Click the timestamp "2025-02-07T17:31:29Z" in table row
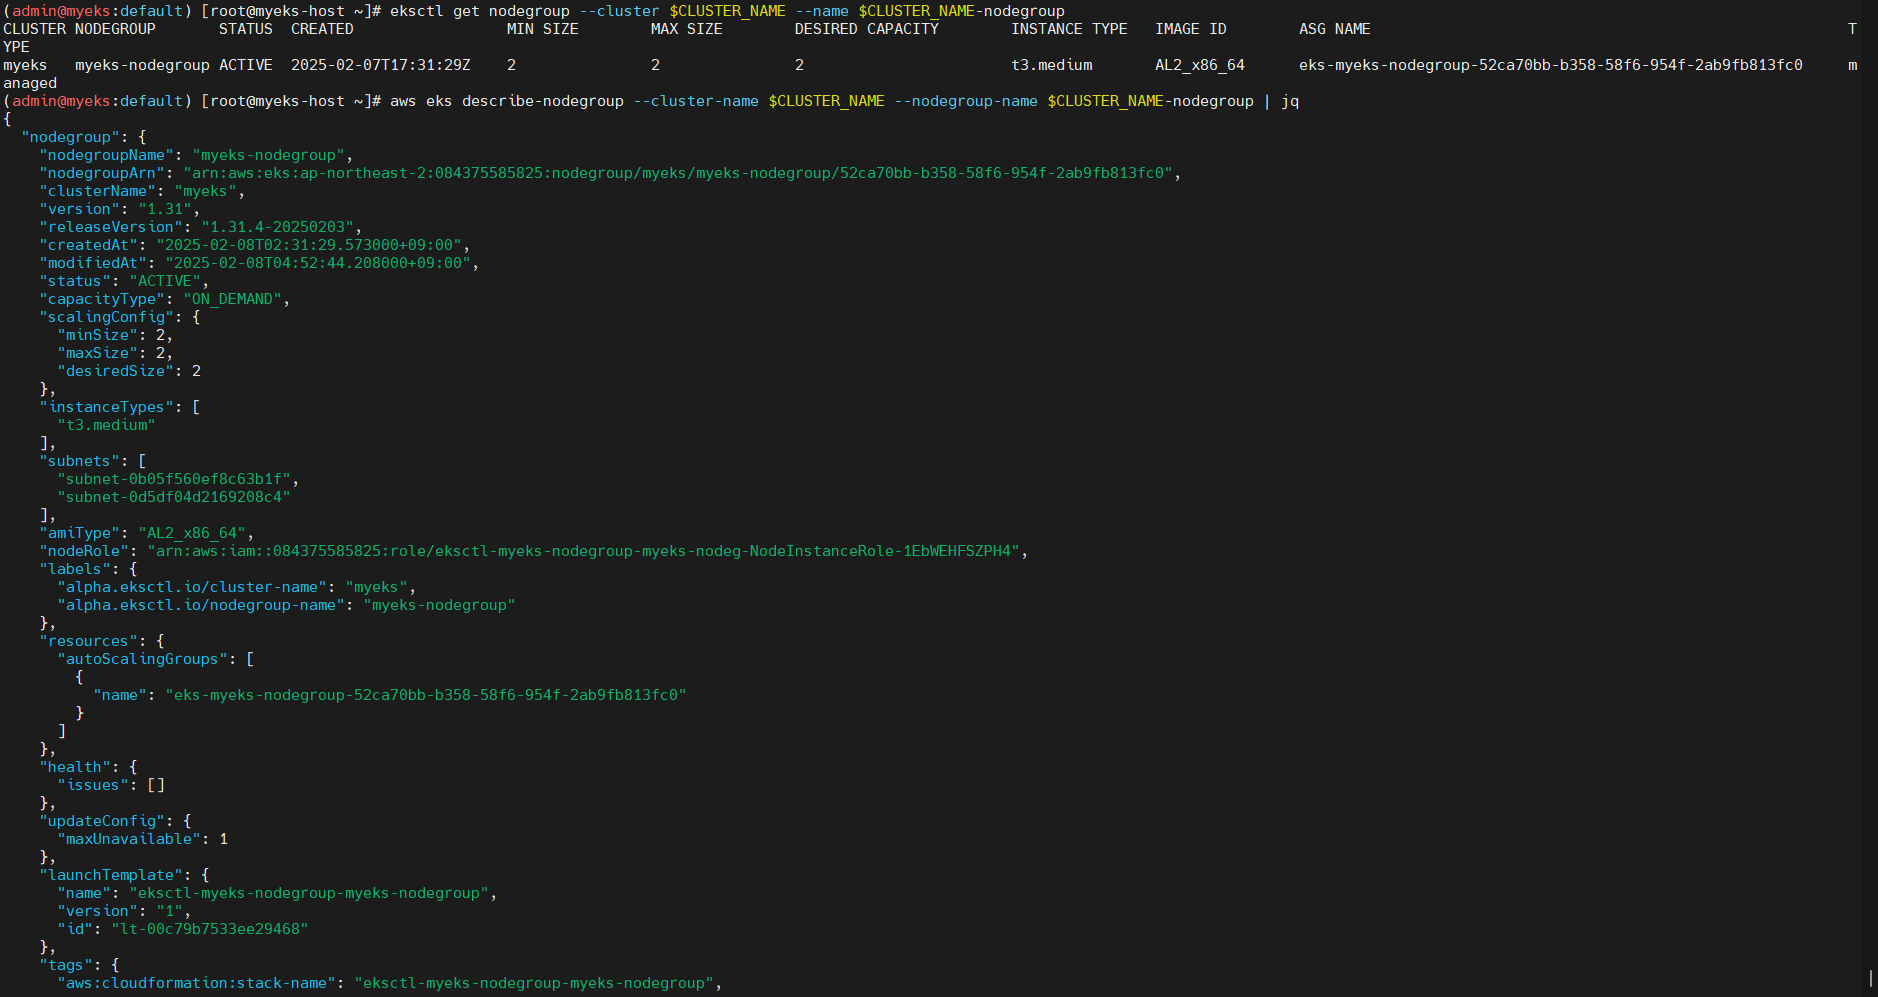Screen dimensions: 1878x997 point(381,65)
